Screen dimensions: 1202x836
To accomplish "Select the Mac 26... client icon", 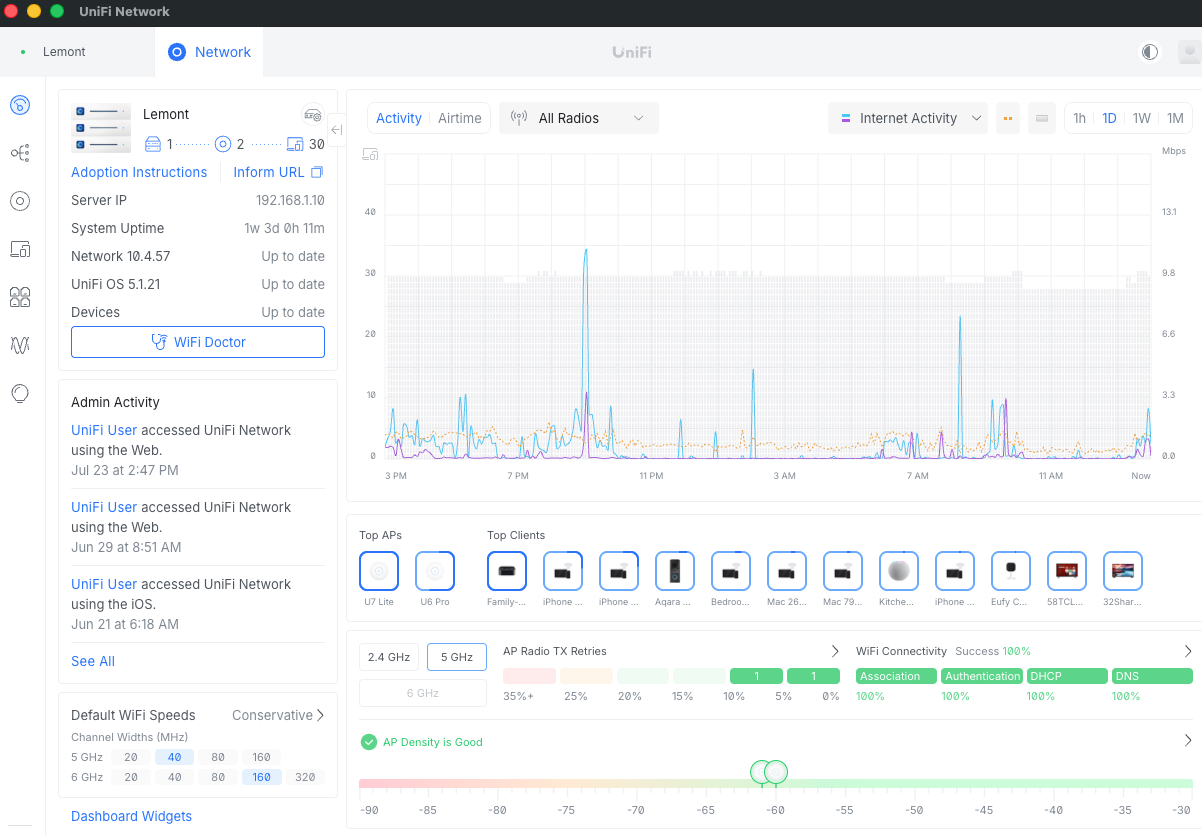I will point(787,571).
